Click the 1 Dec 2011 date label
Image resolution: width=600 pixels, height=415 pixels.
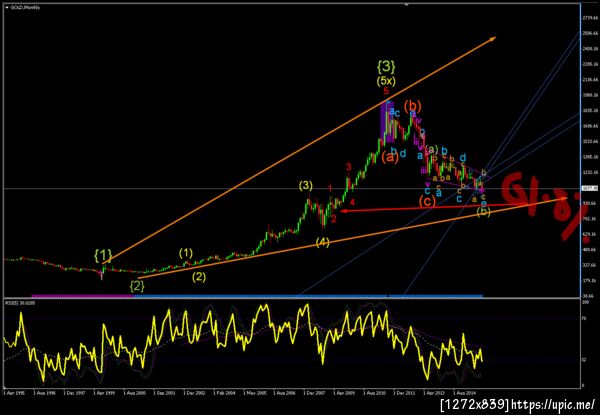(405, 392)
